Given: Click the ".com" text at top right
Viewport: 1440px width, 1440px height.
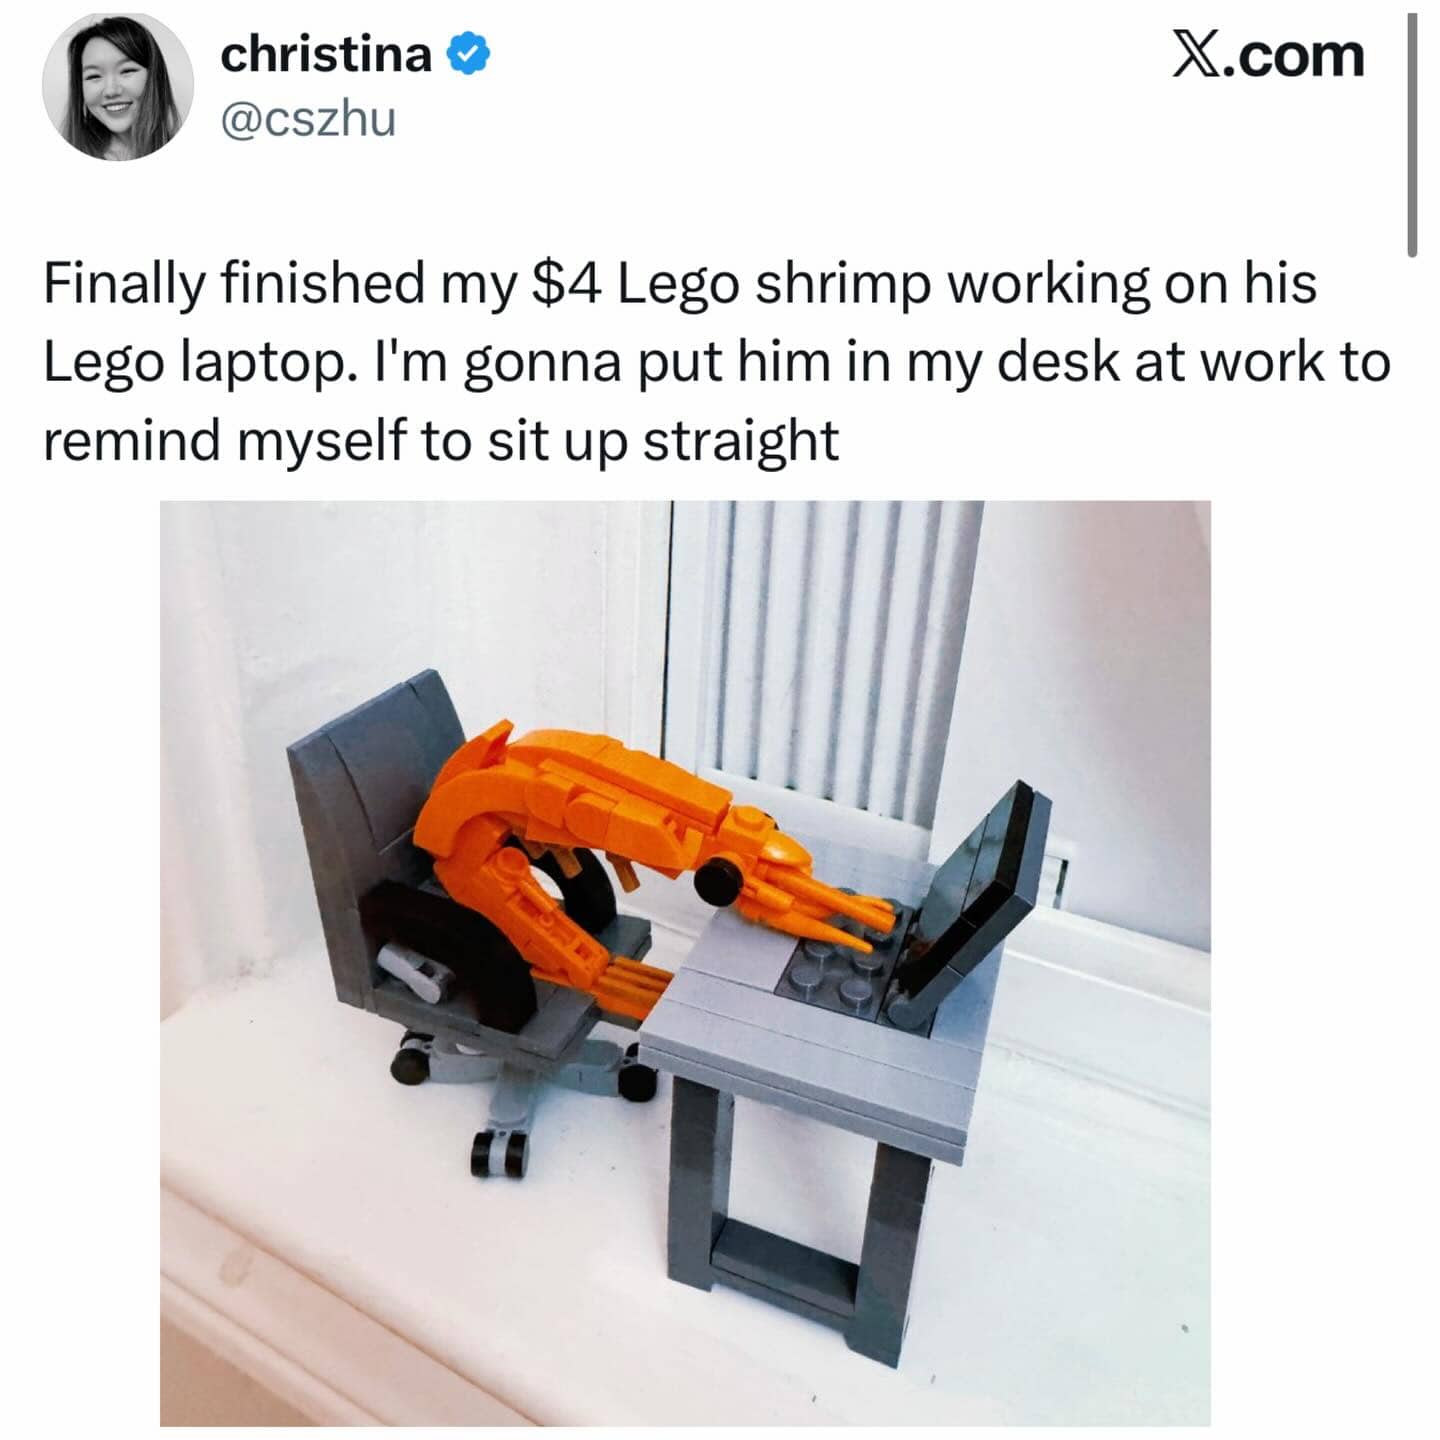Looking at the screenshot, I should click(1296, 55).
